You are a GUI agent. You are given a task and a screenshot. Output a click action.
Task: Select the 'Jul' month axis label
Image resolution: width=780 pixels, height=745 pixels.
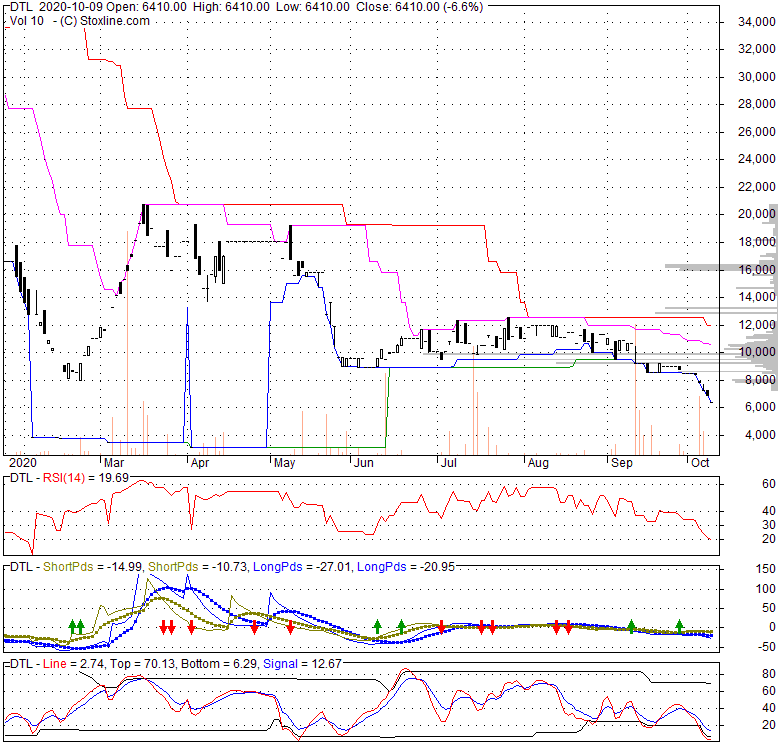tap(449, 463)
